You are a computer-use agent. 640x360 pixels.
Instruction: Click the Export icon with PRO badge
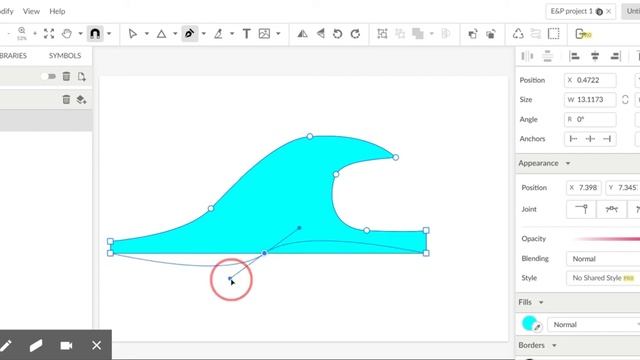(583, 33)
